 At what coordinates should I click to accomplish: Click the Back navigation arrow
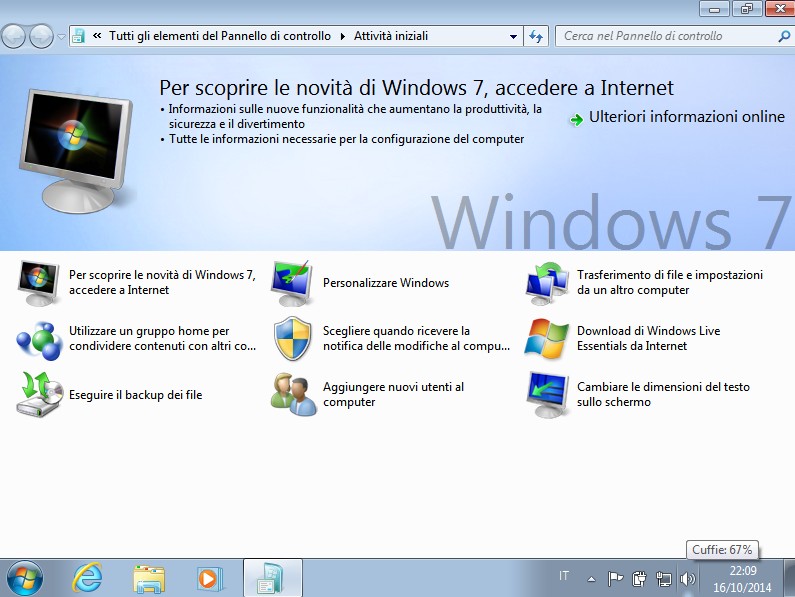click(14, 36)
